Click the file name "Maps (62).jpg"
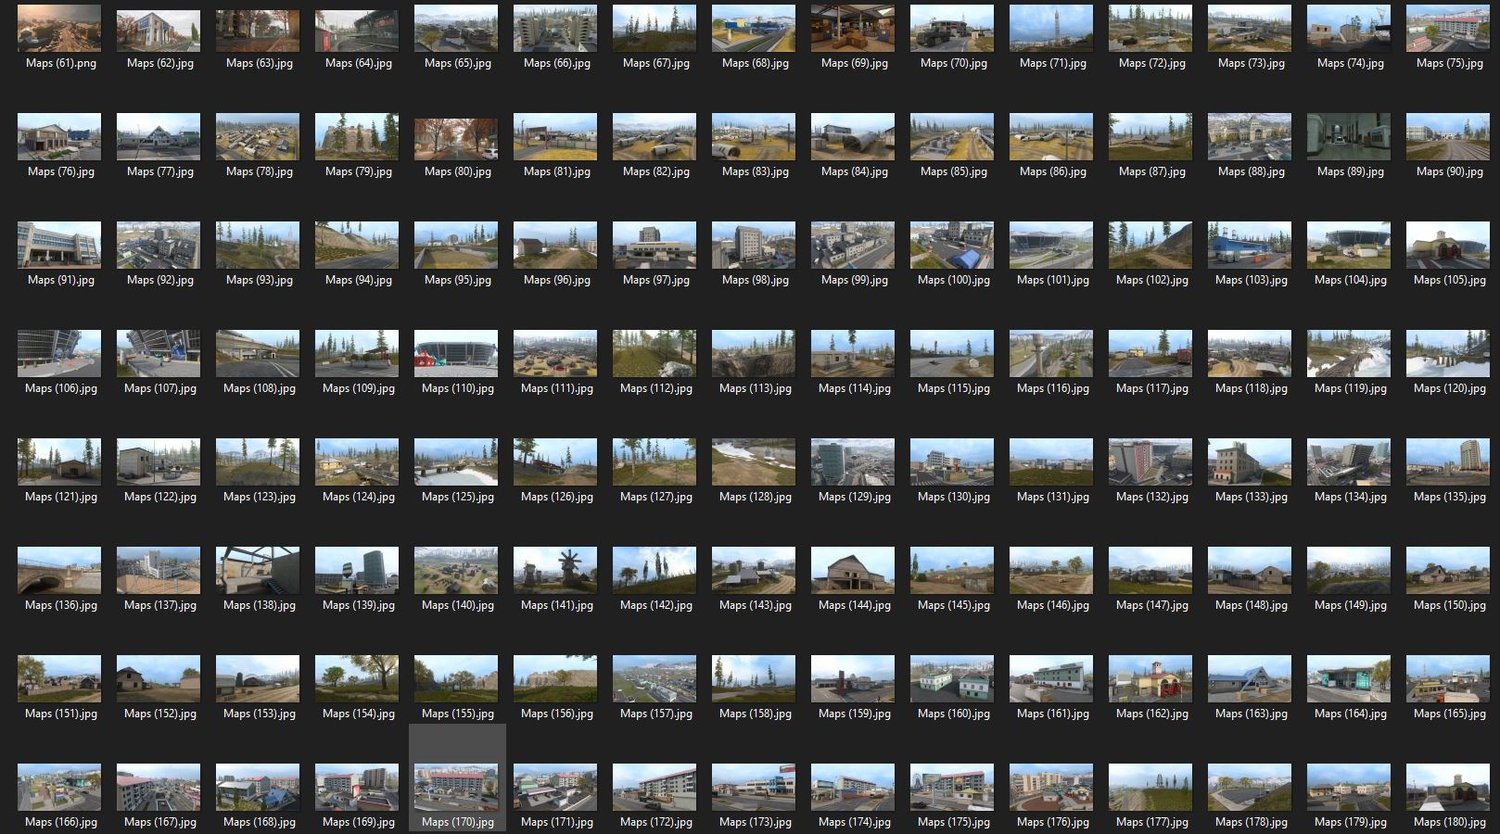Image resolution: width=1500 pixels, height=834 pixels. [160, 63]
